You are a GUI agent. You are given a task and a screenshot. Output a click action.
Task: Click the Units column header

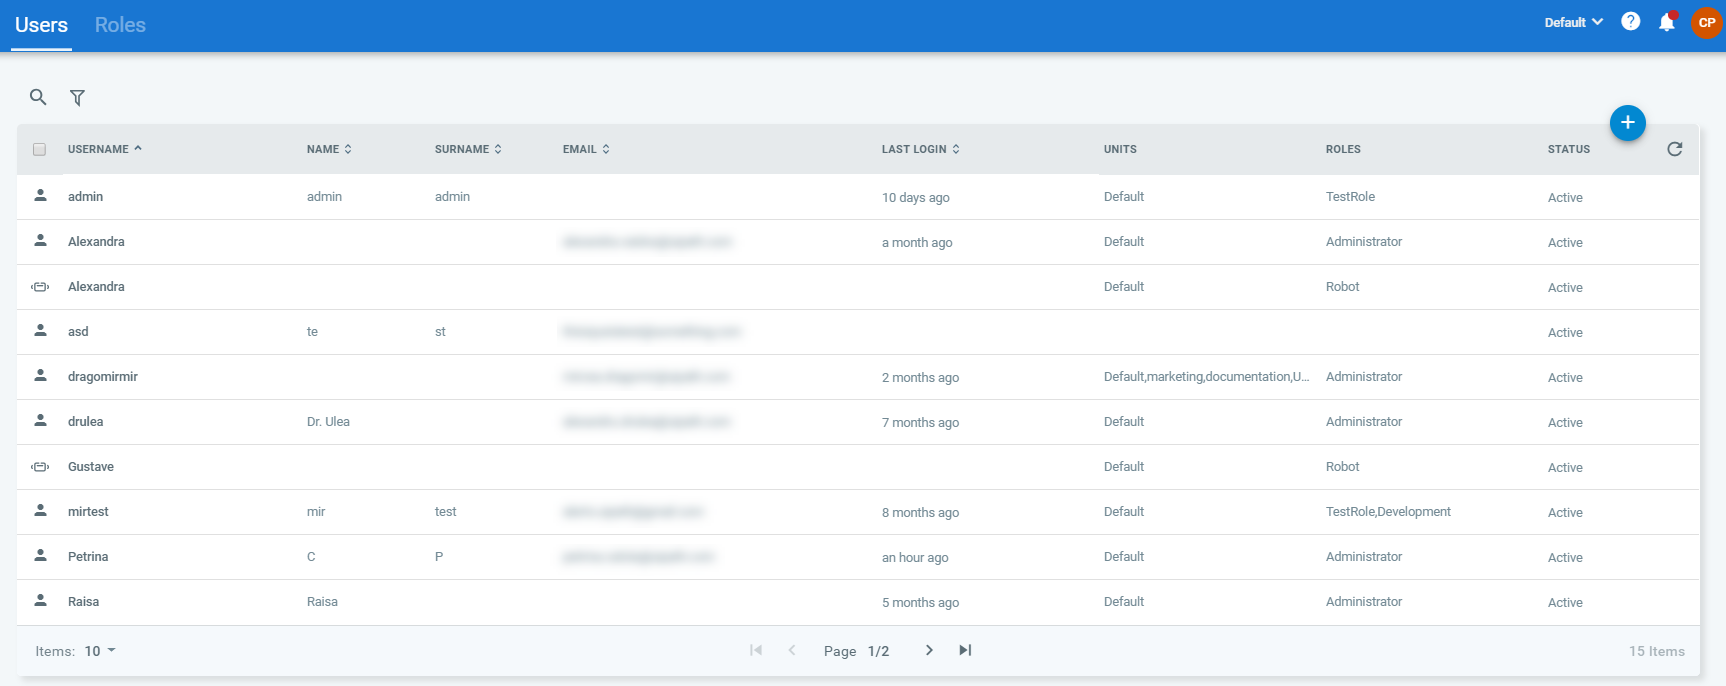pos(1120,149)
